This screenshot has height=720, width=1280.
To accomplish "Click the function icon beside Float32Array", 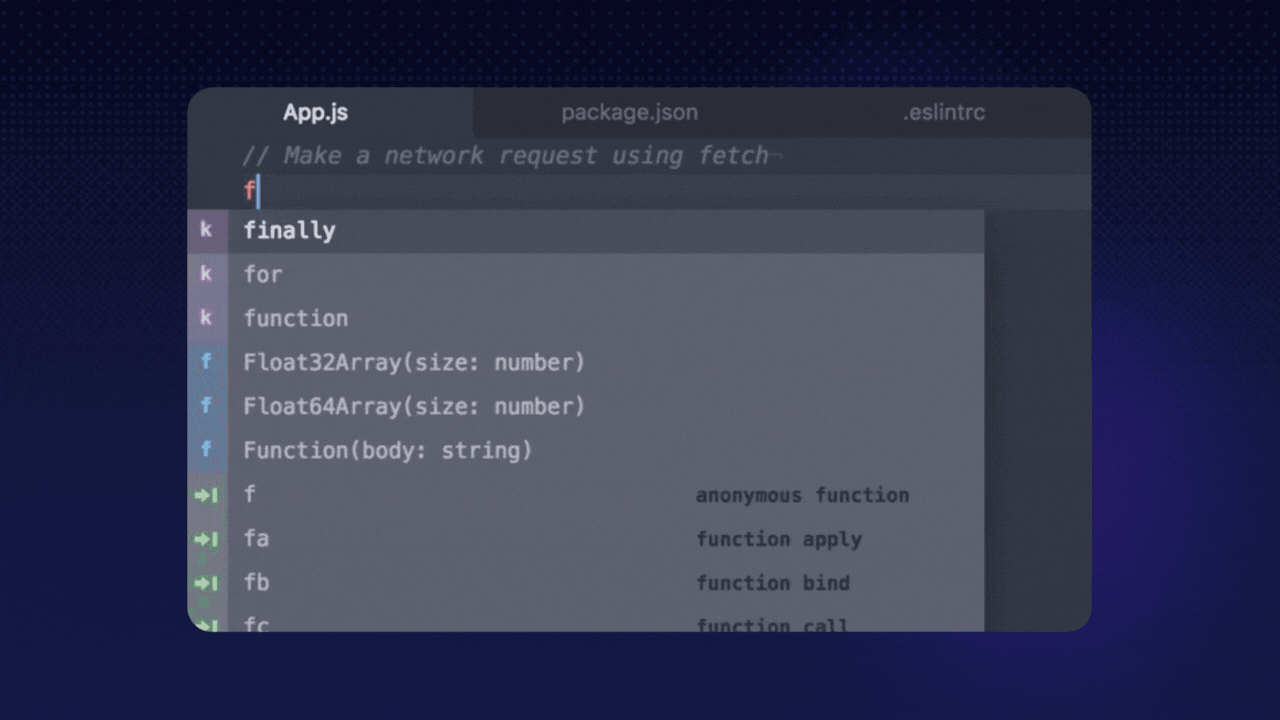I will point(207,362).
